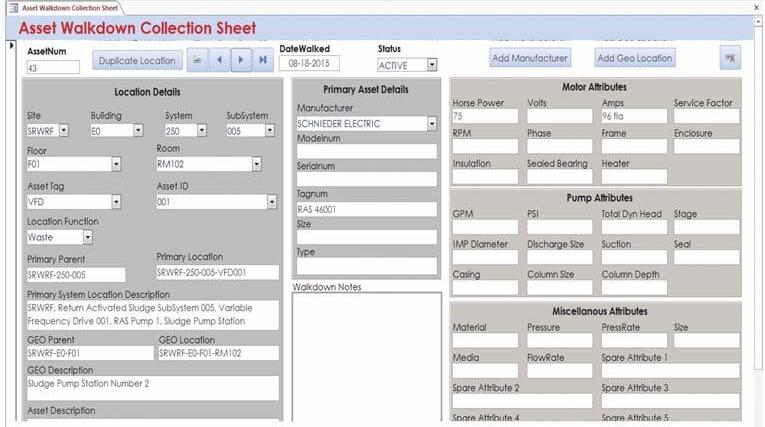Go to the next record arrow
765x427 pixels.
(x=241, y=60)
